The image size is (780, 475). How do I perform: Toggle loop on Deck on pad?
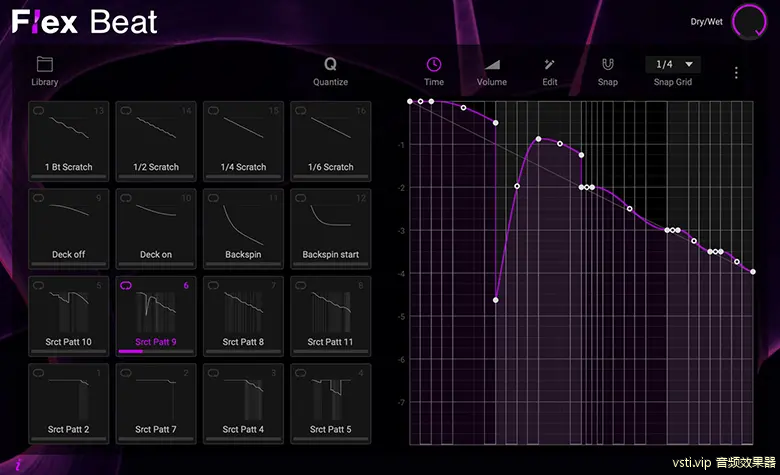click(126, 198)
